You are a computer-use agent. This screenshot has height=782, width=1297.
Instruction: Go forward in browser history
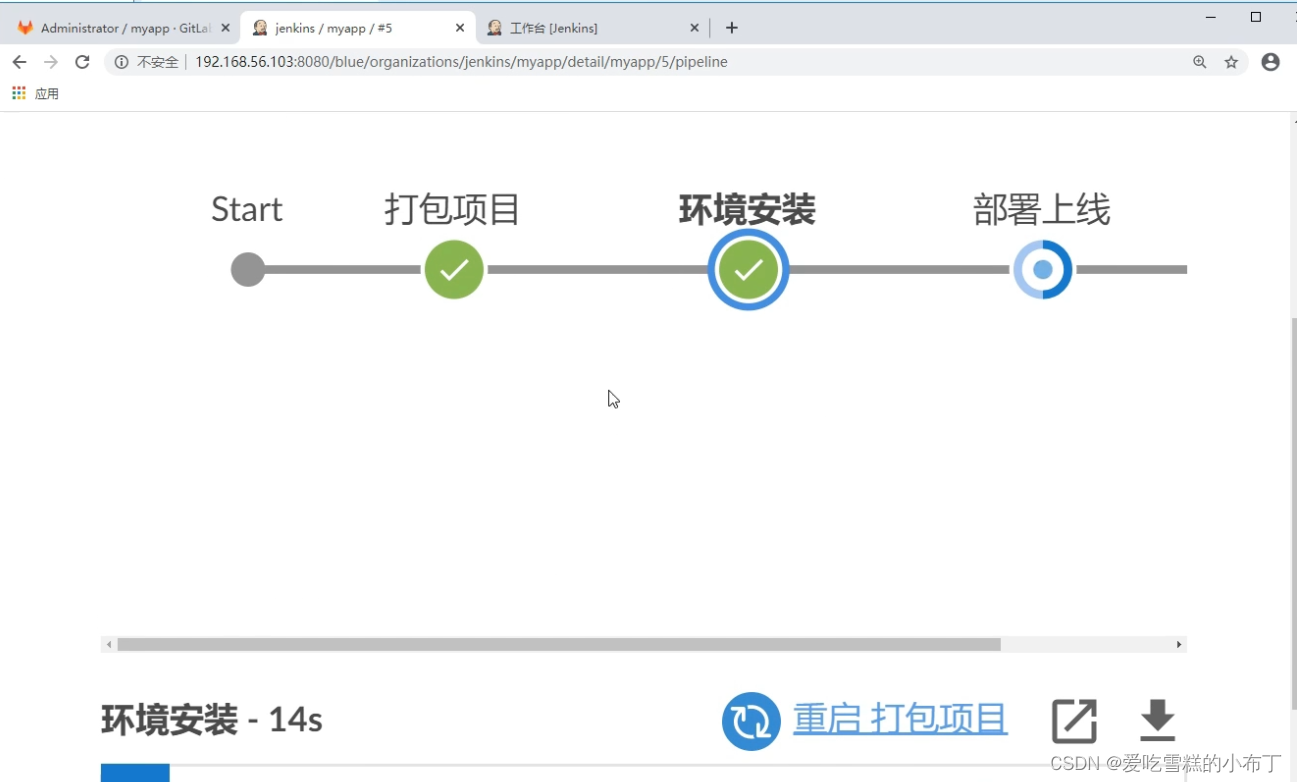coord(51,62)
